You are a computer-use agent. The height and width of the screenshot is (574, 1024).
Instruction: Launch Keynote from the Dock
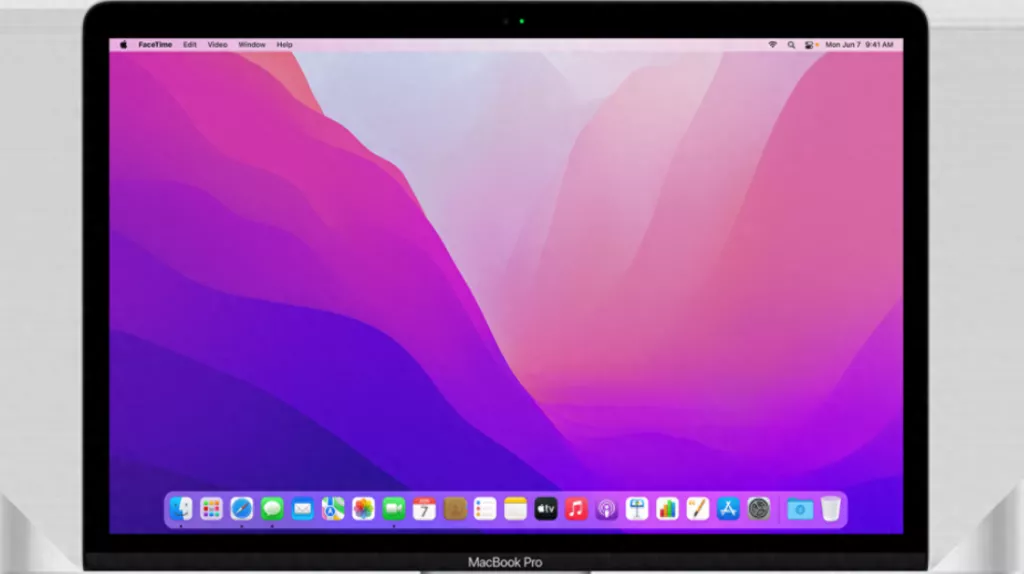pos(637,509)
